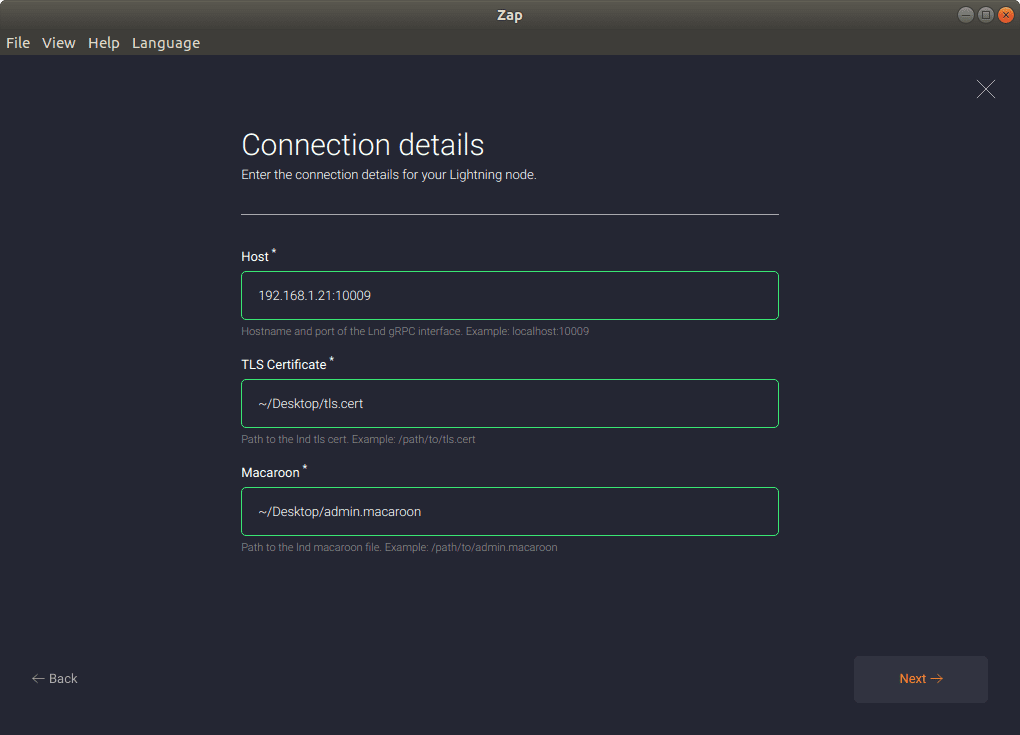The image size is (1020, 735).
Task: Click the Macaroon path input field
Action: tap(509, 511)
